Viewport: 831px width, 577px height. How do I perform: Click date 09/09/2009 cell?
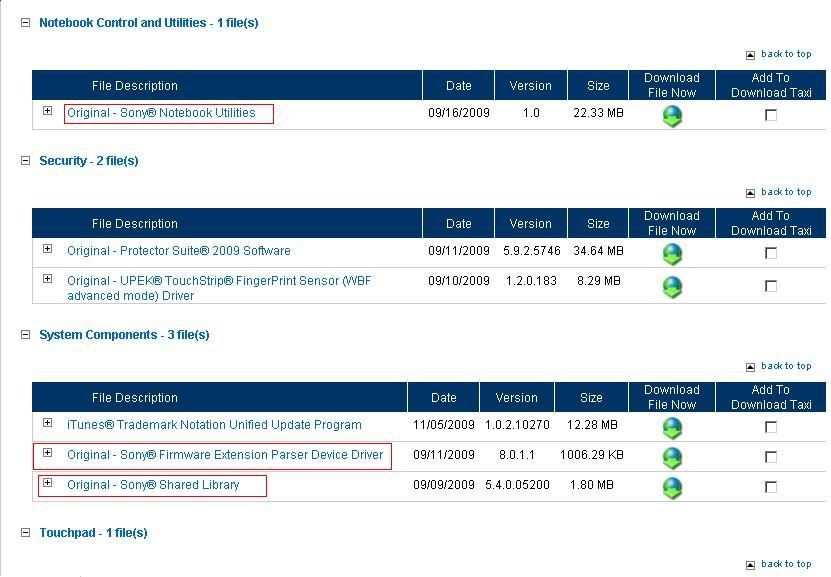click(444, 485)
